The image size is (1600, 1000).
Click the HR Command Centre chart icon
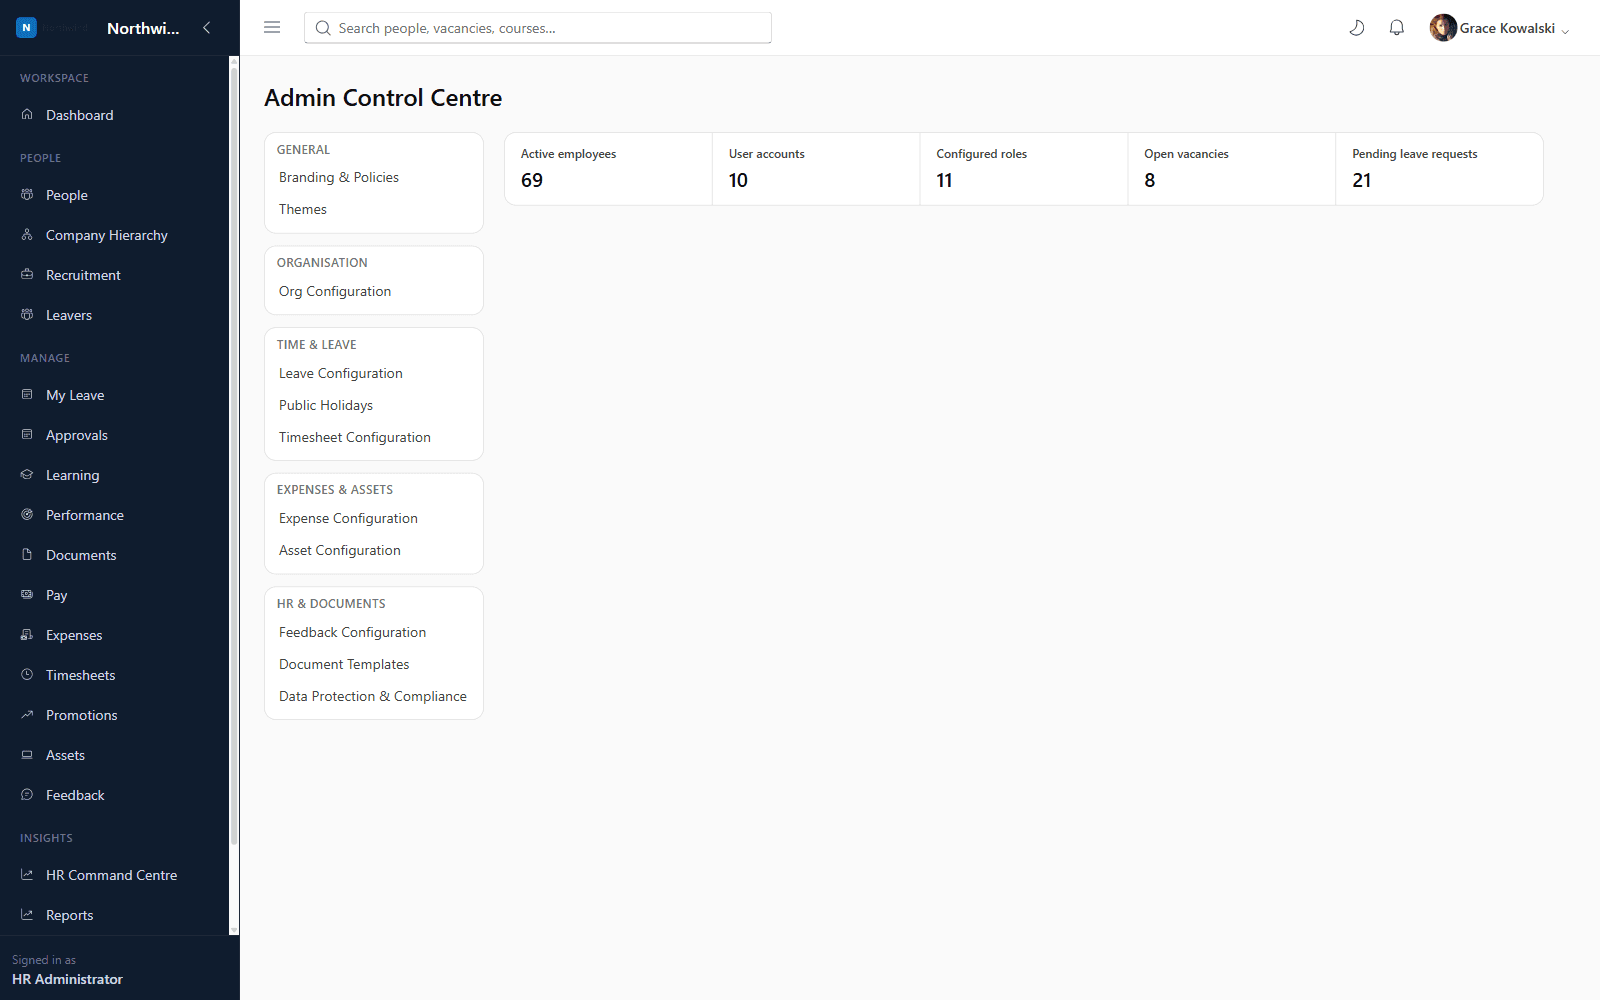(x=27, y=875)
